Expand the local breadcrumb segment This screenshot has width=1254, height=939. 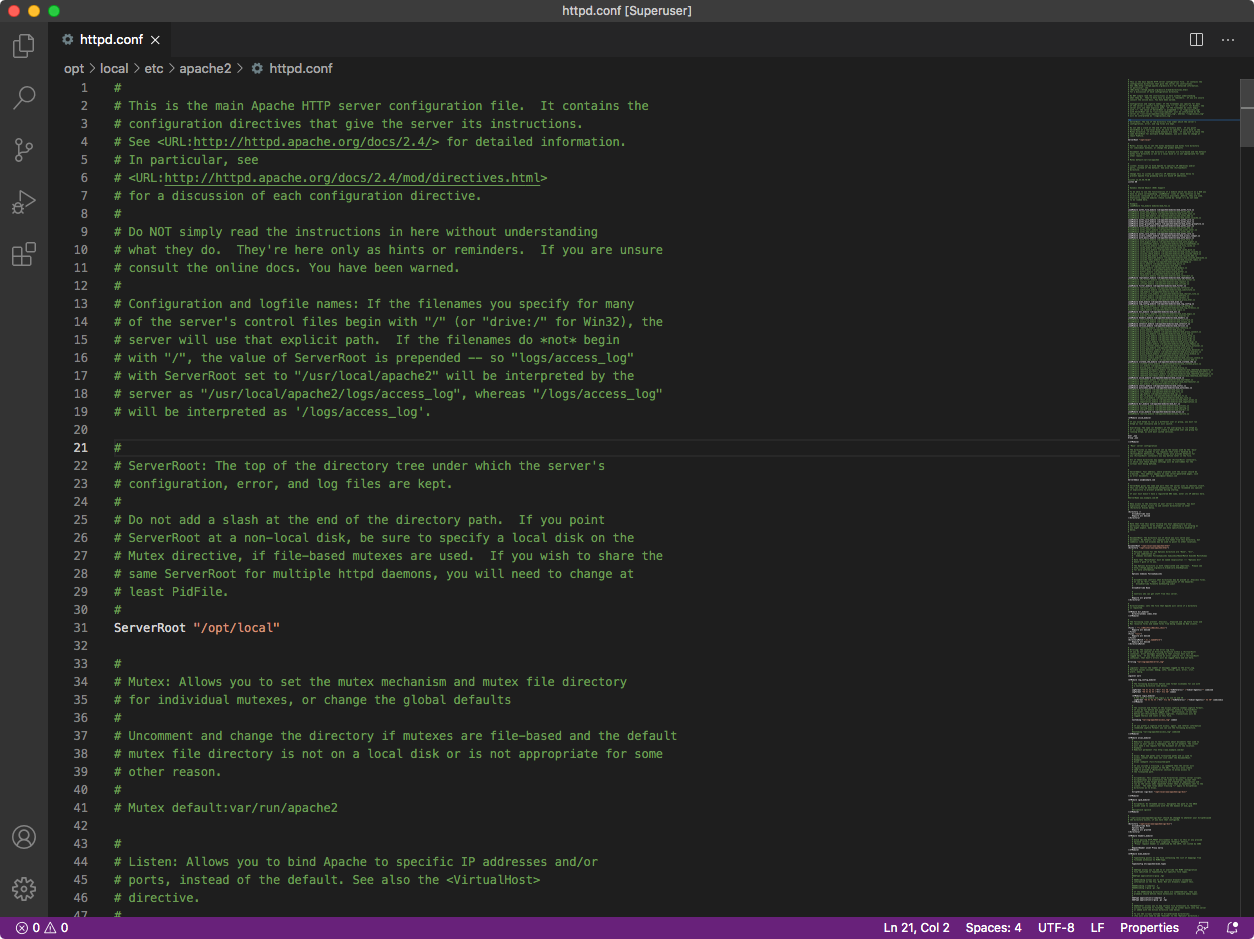pos(114,69)
